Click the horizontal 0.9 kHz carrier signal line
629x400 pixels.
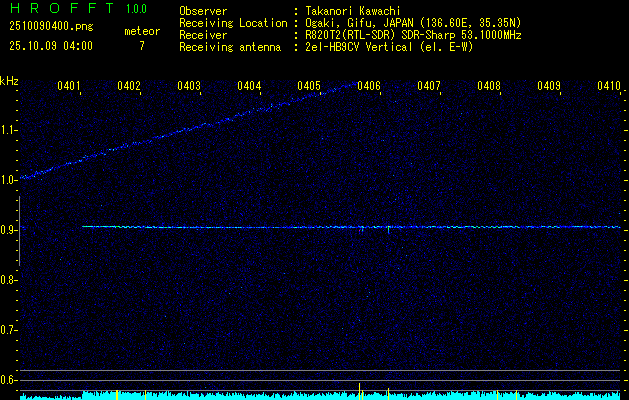351,227
